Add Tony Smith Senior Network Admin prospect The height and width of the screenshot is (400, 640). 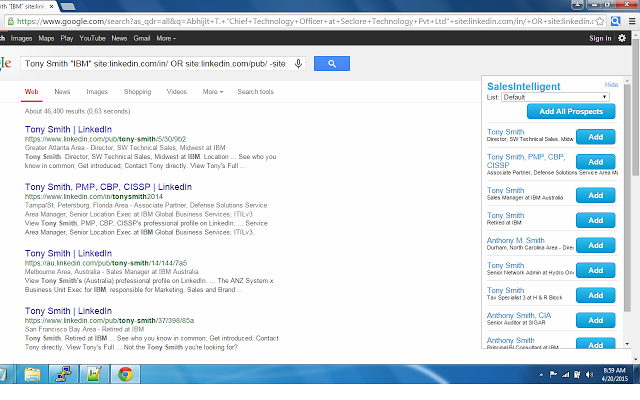coord(596,270)
